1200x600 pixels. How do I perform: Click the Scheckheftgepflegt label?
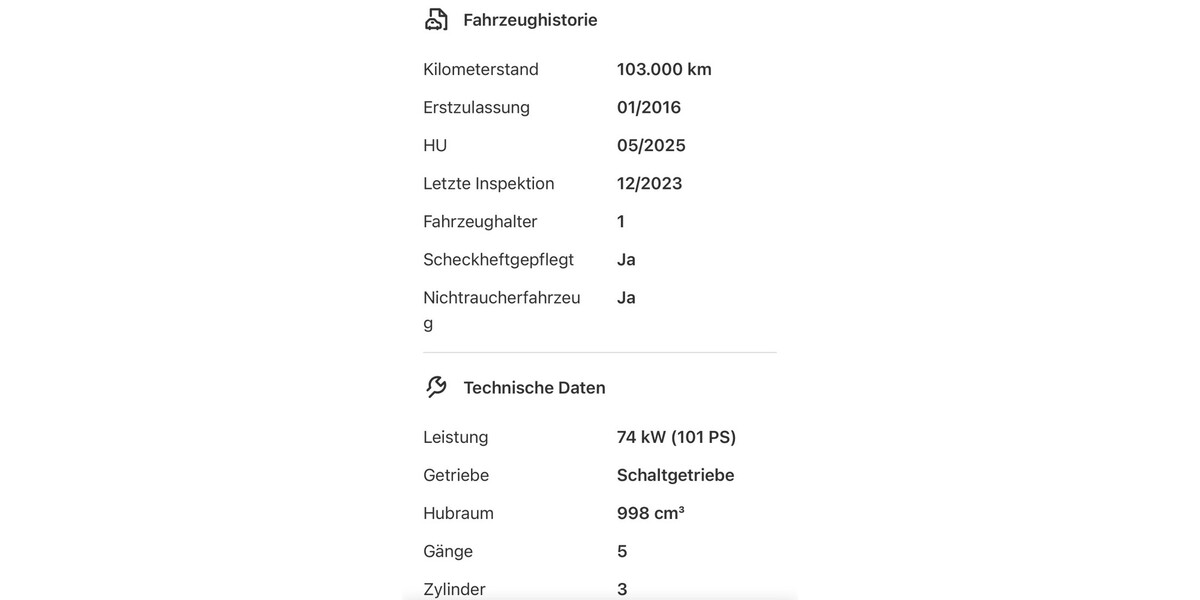[x=498, y=259]
